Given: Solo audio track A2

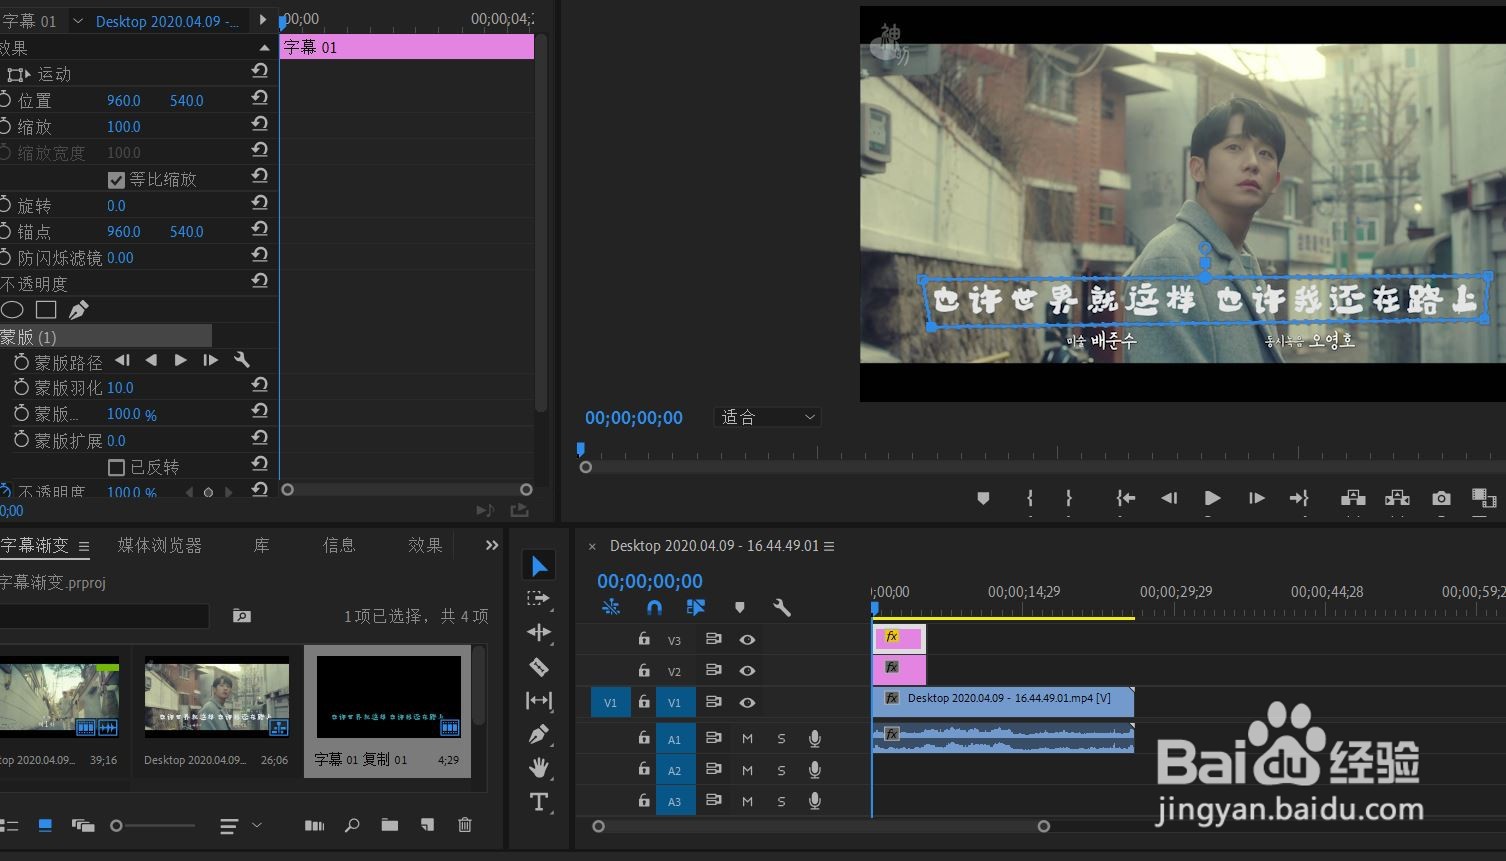Looking at the screenshot, I should [781, 770].
